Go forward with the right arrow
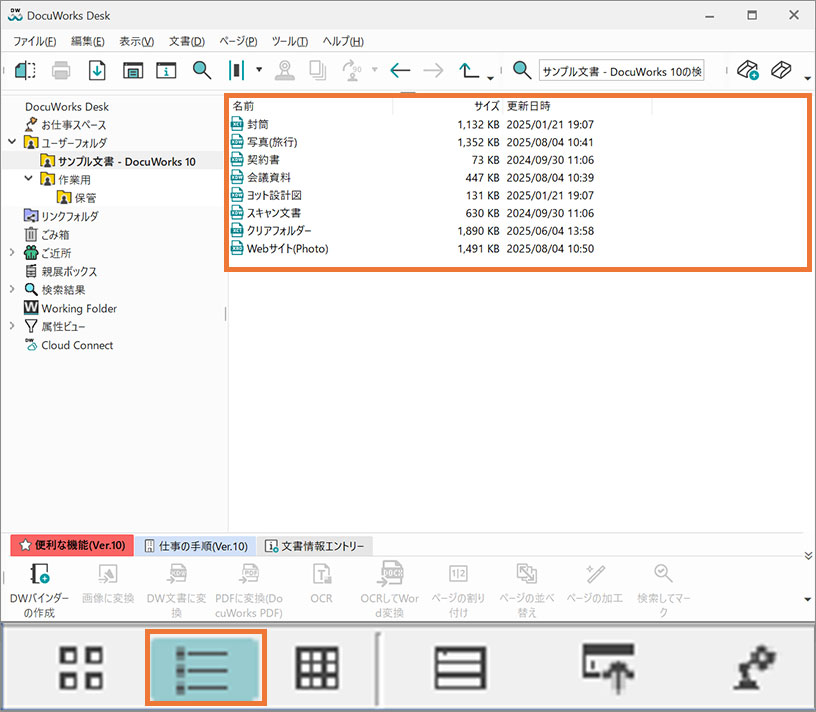This screenshot has height=712, width=816. pyautogui.click(x=433, y=70)
